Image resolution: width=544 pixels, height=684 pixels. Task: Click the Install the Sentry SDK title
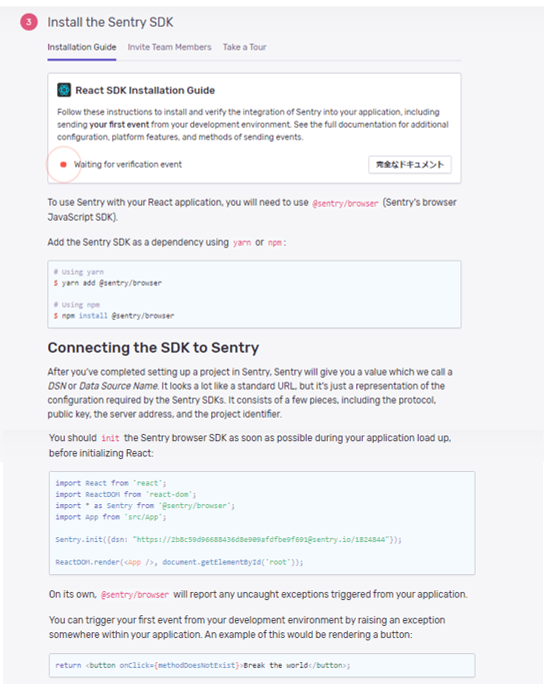(x=110, y=22)
